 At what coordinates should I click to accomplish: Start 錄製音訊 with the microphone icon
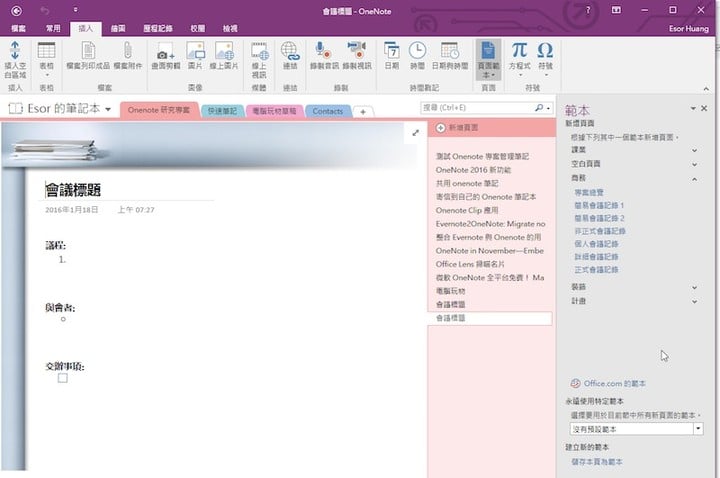point(322,52)
